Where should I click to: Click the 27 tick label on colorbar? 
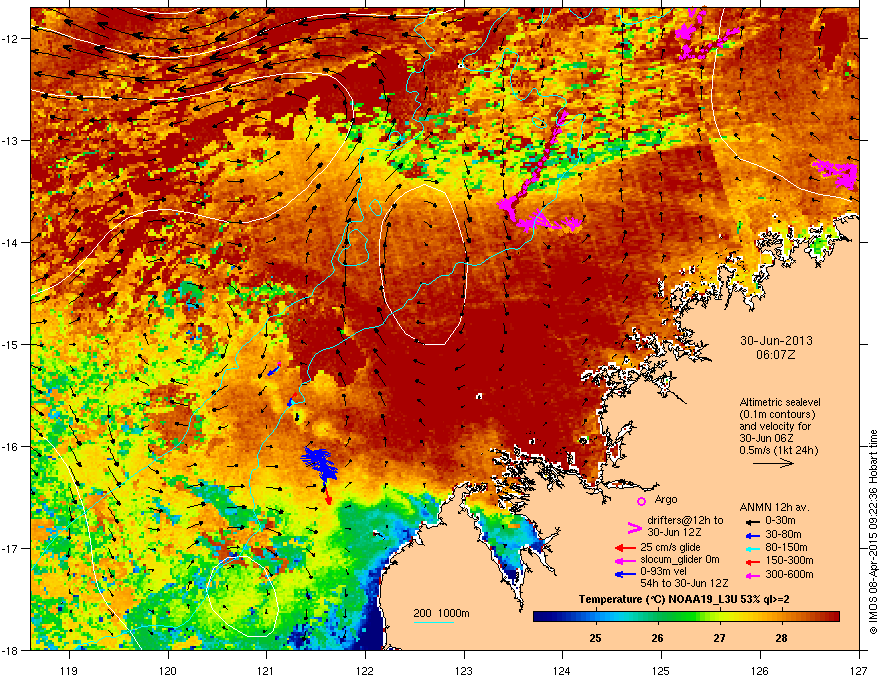tap(719, 638)
